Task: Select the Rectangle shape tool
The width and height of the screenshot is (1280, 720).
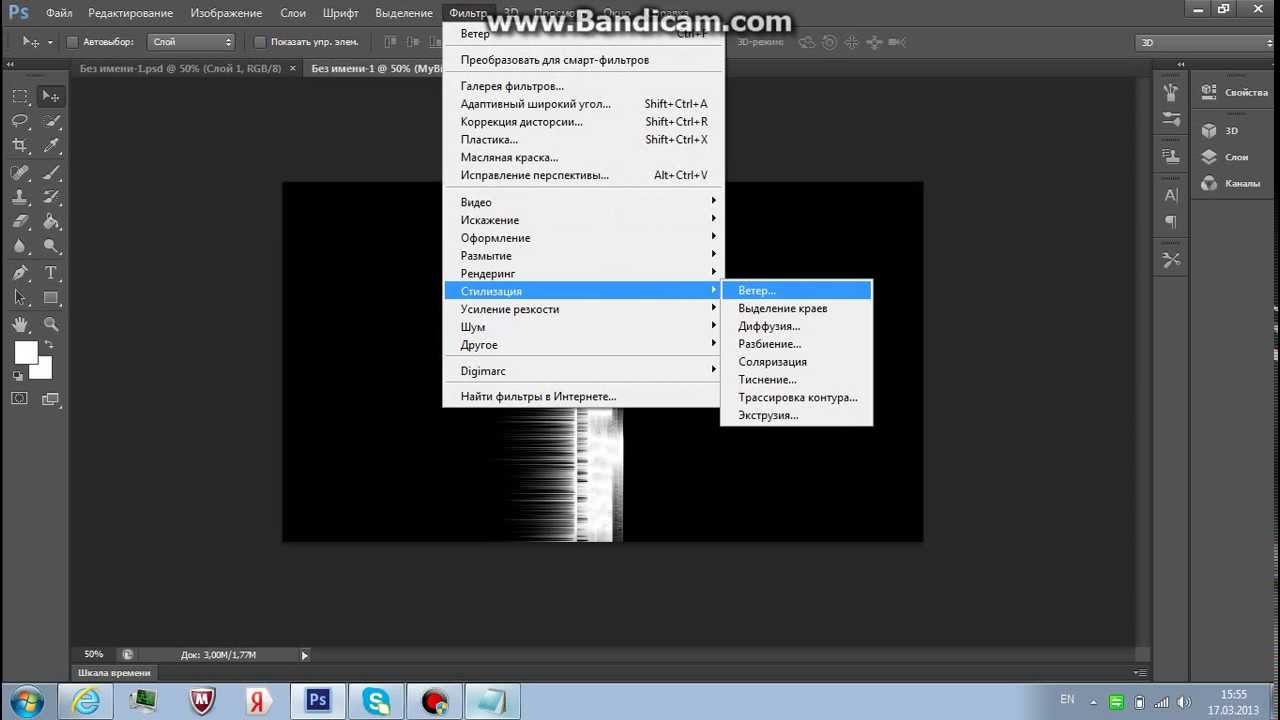Action: click(50, 298)
